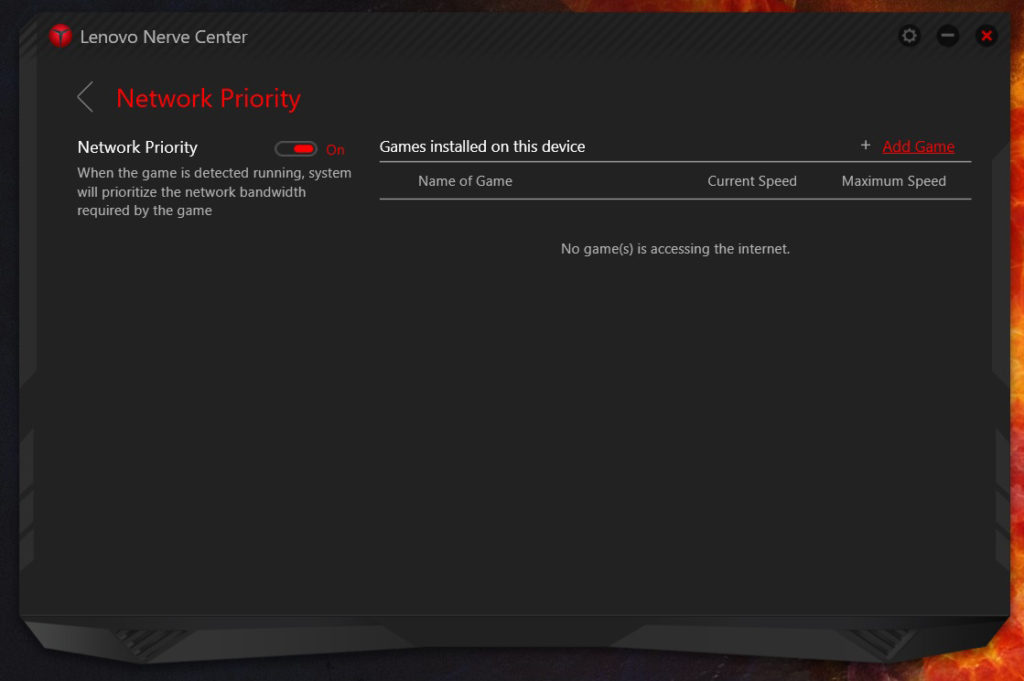
Task: Minimize the Nerve Center window
Action: [x=948, y=36]
